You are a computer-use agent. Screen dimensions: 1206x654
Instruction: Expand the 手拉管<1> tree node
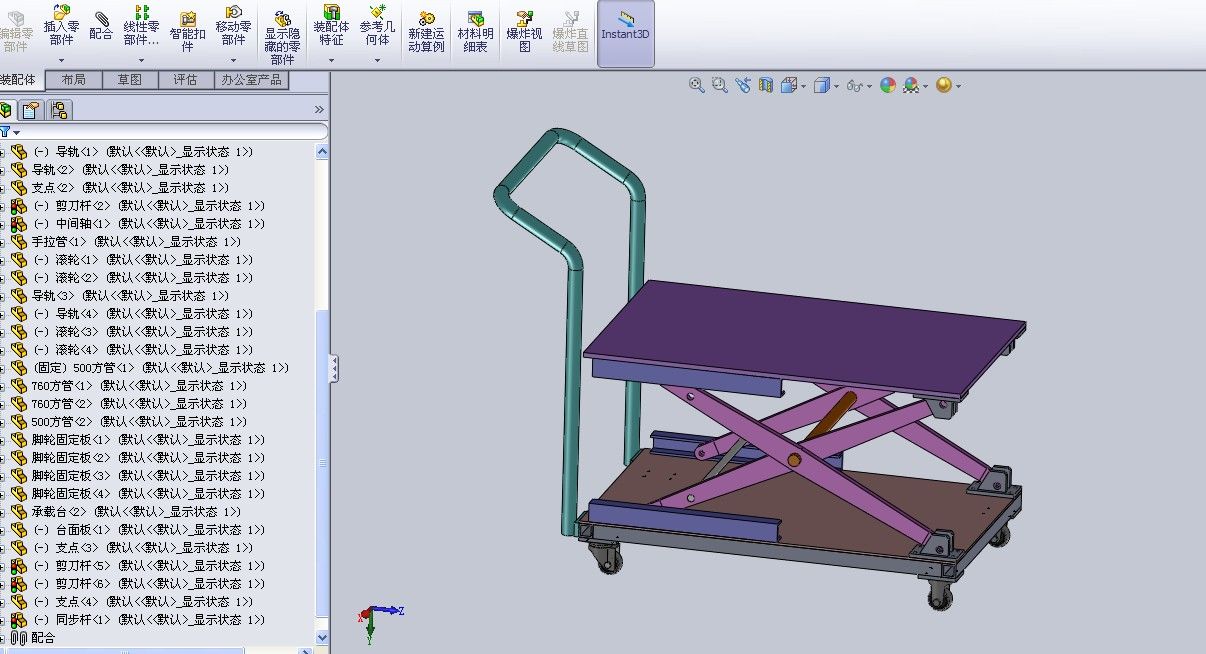[3, 242]
